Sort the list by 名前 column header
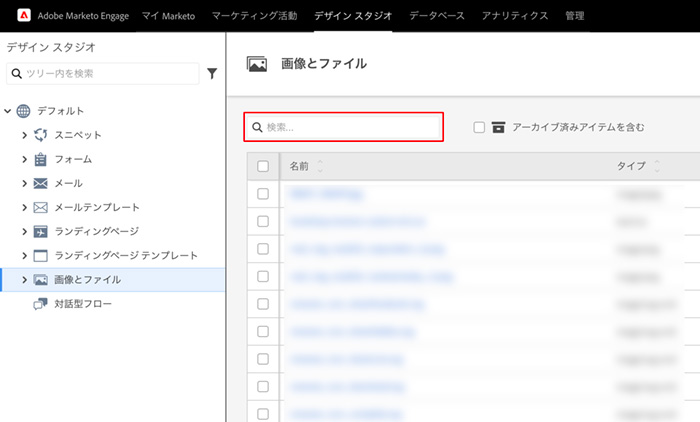 click(300, 166)
